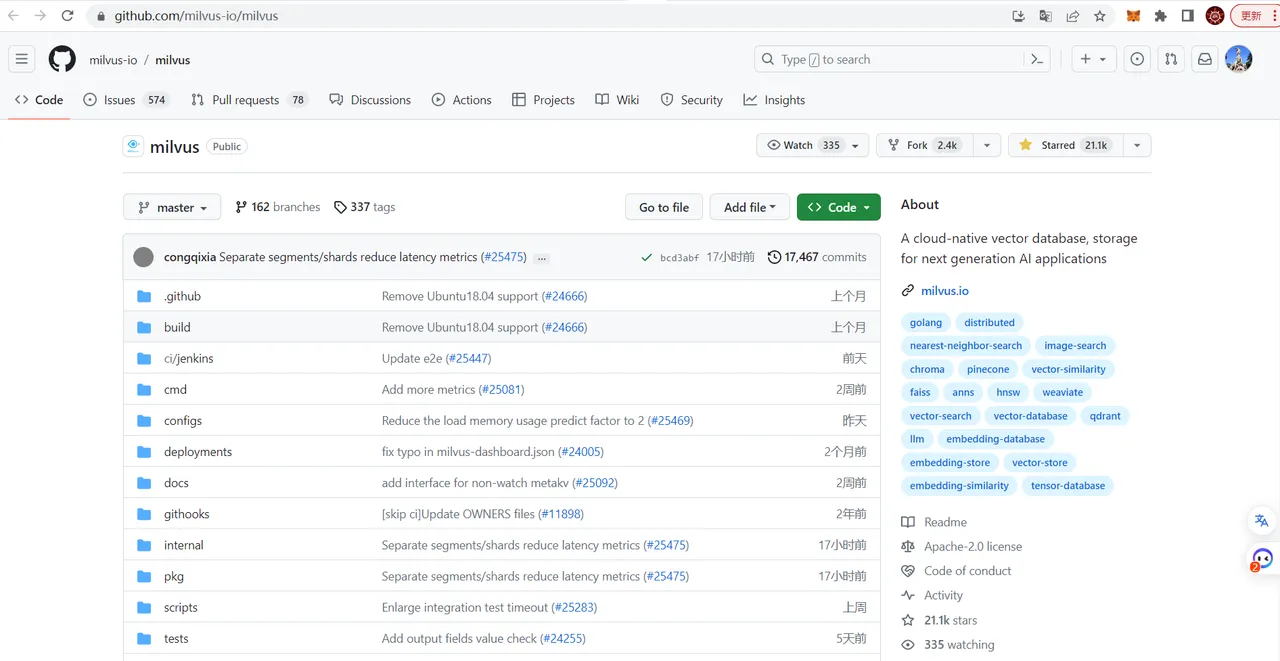Viewport: 1280px width, 661px height.
Task: Click congqixia's commit author avatar
Action: point(144,257)
